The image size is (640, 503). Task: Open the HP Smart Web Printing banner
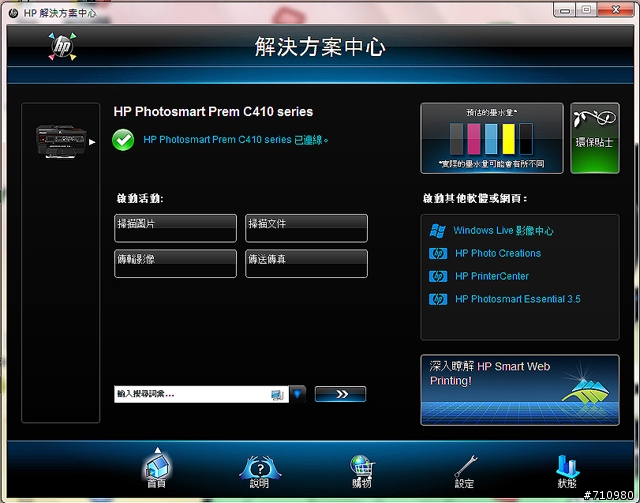(520, 390)
